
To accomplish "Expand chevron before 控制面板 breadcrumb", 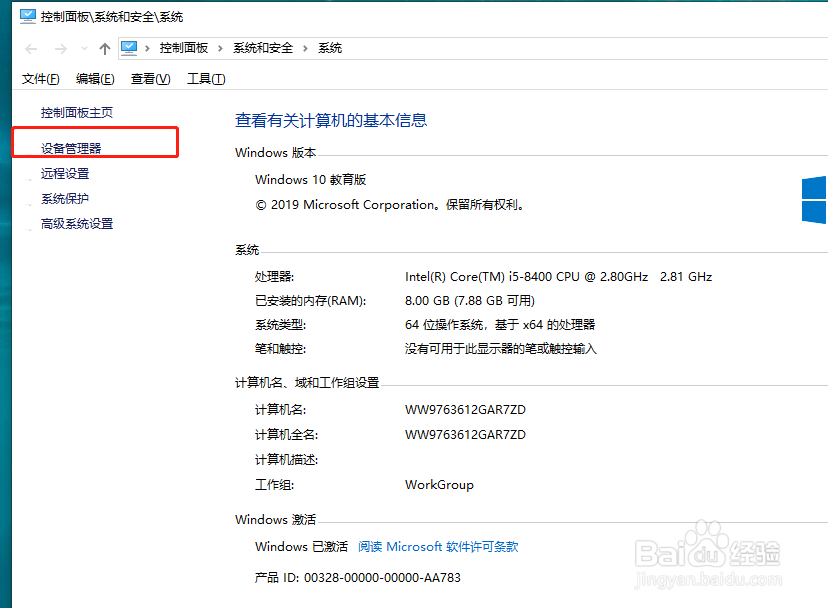I will (147, 49).
